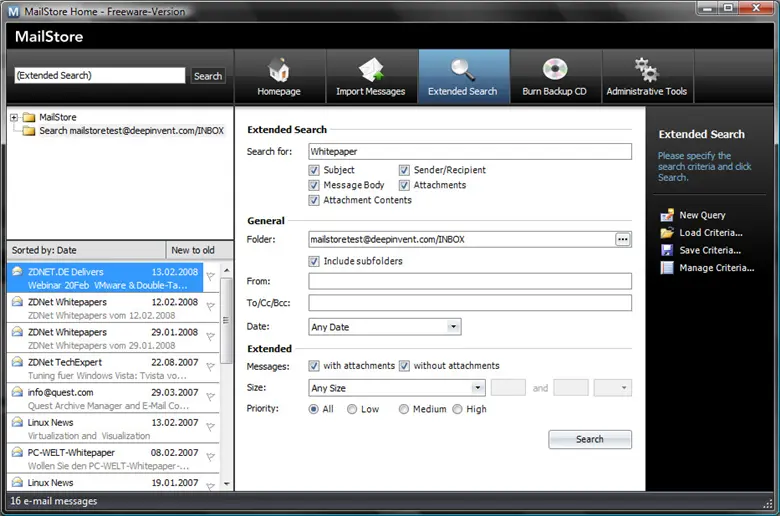Open the folder browse ellipsis button
This screenshot has width=780, height=516.
coord(622,239)
